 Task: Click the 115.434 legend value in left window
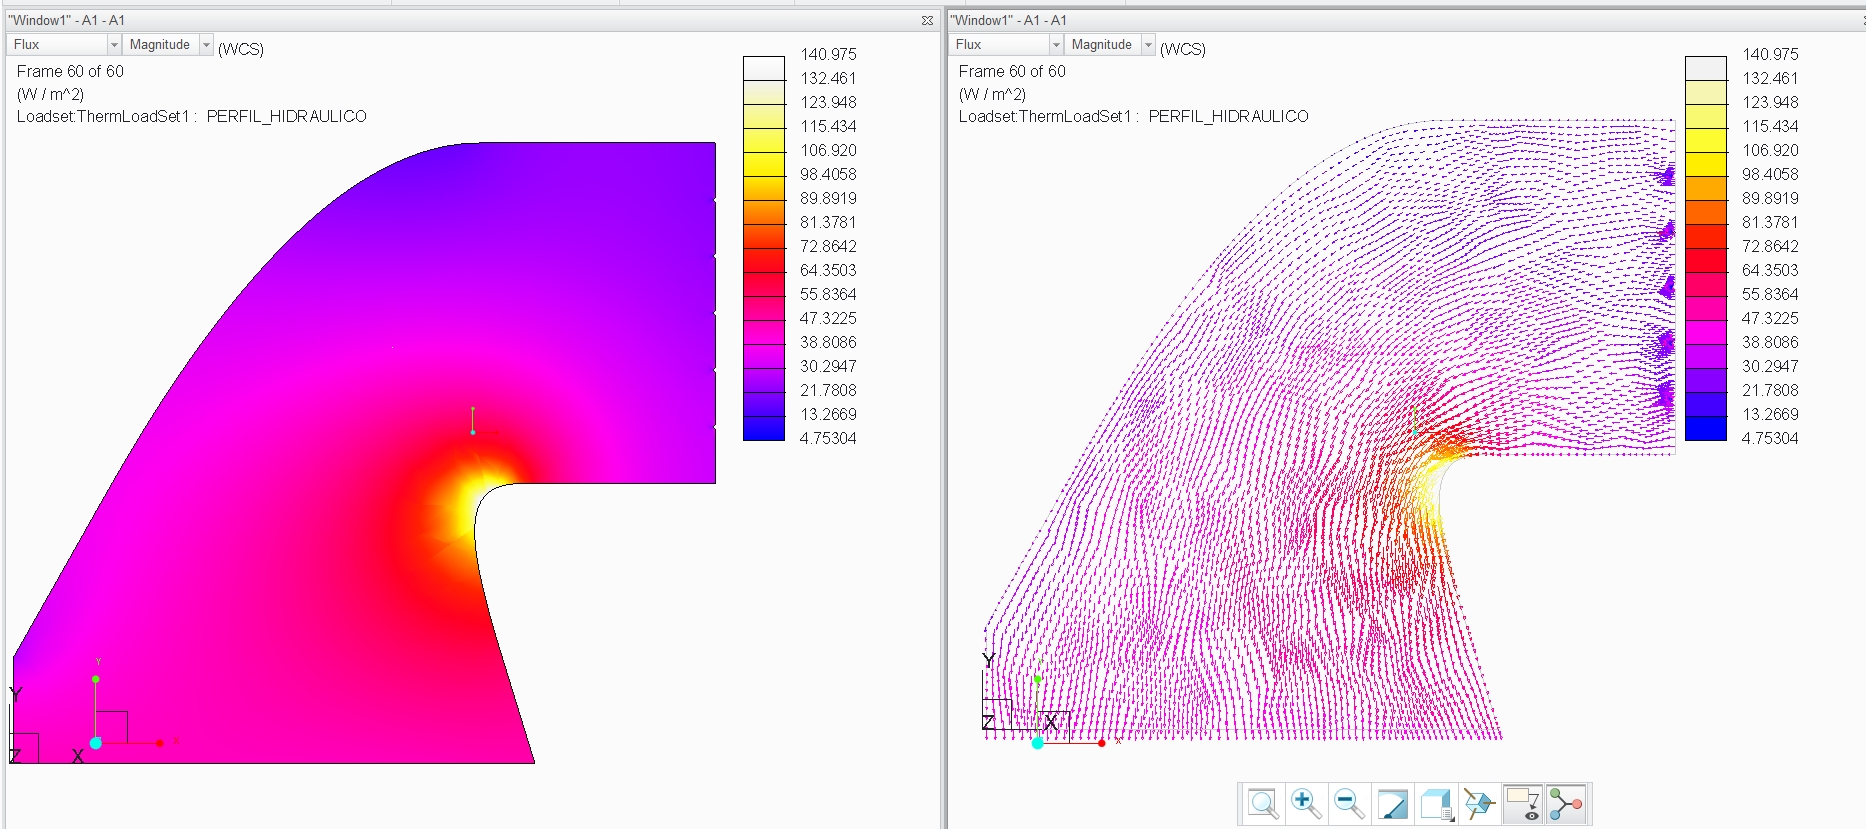point(828,126)
